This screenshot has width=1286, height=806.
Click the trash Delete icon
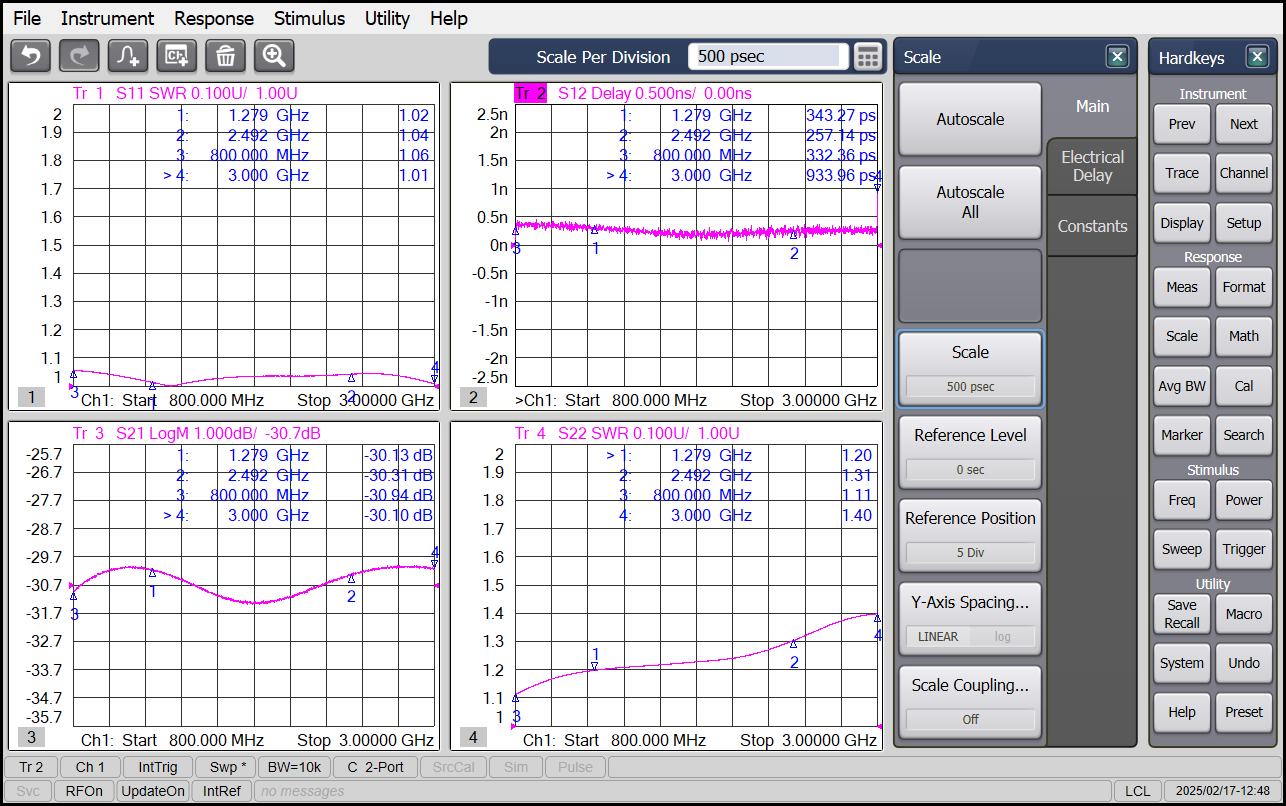point(226,56)
